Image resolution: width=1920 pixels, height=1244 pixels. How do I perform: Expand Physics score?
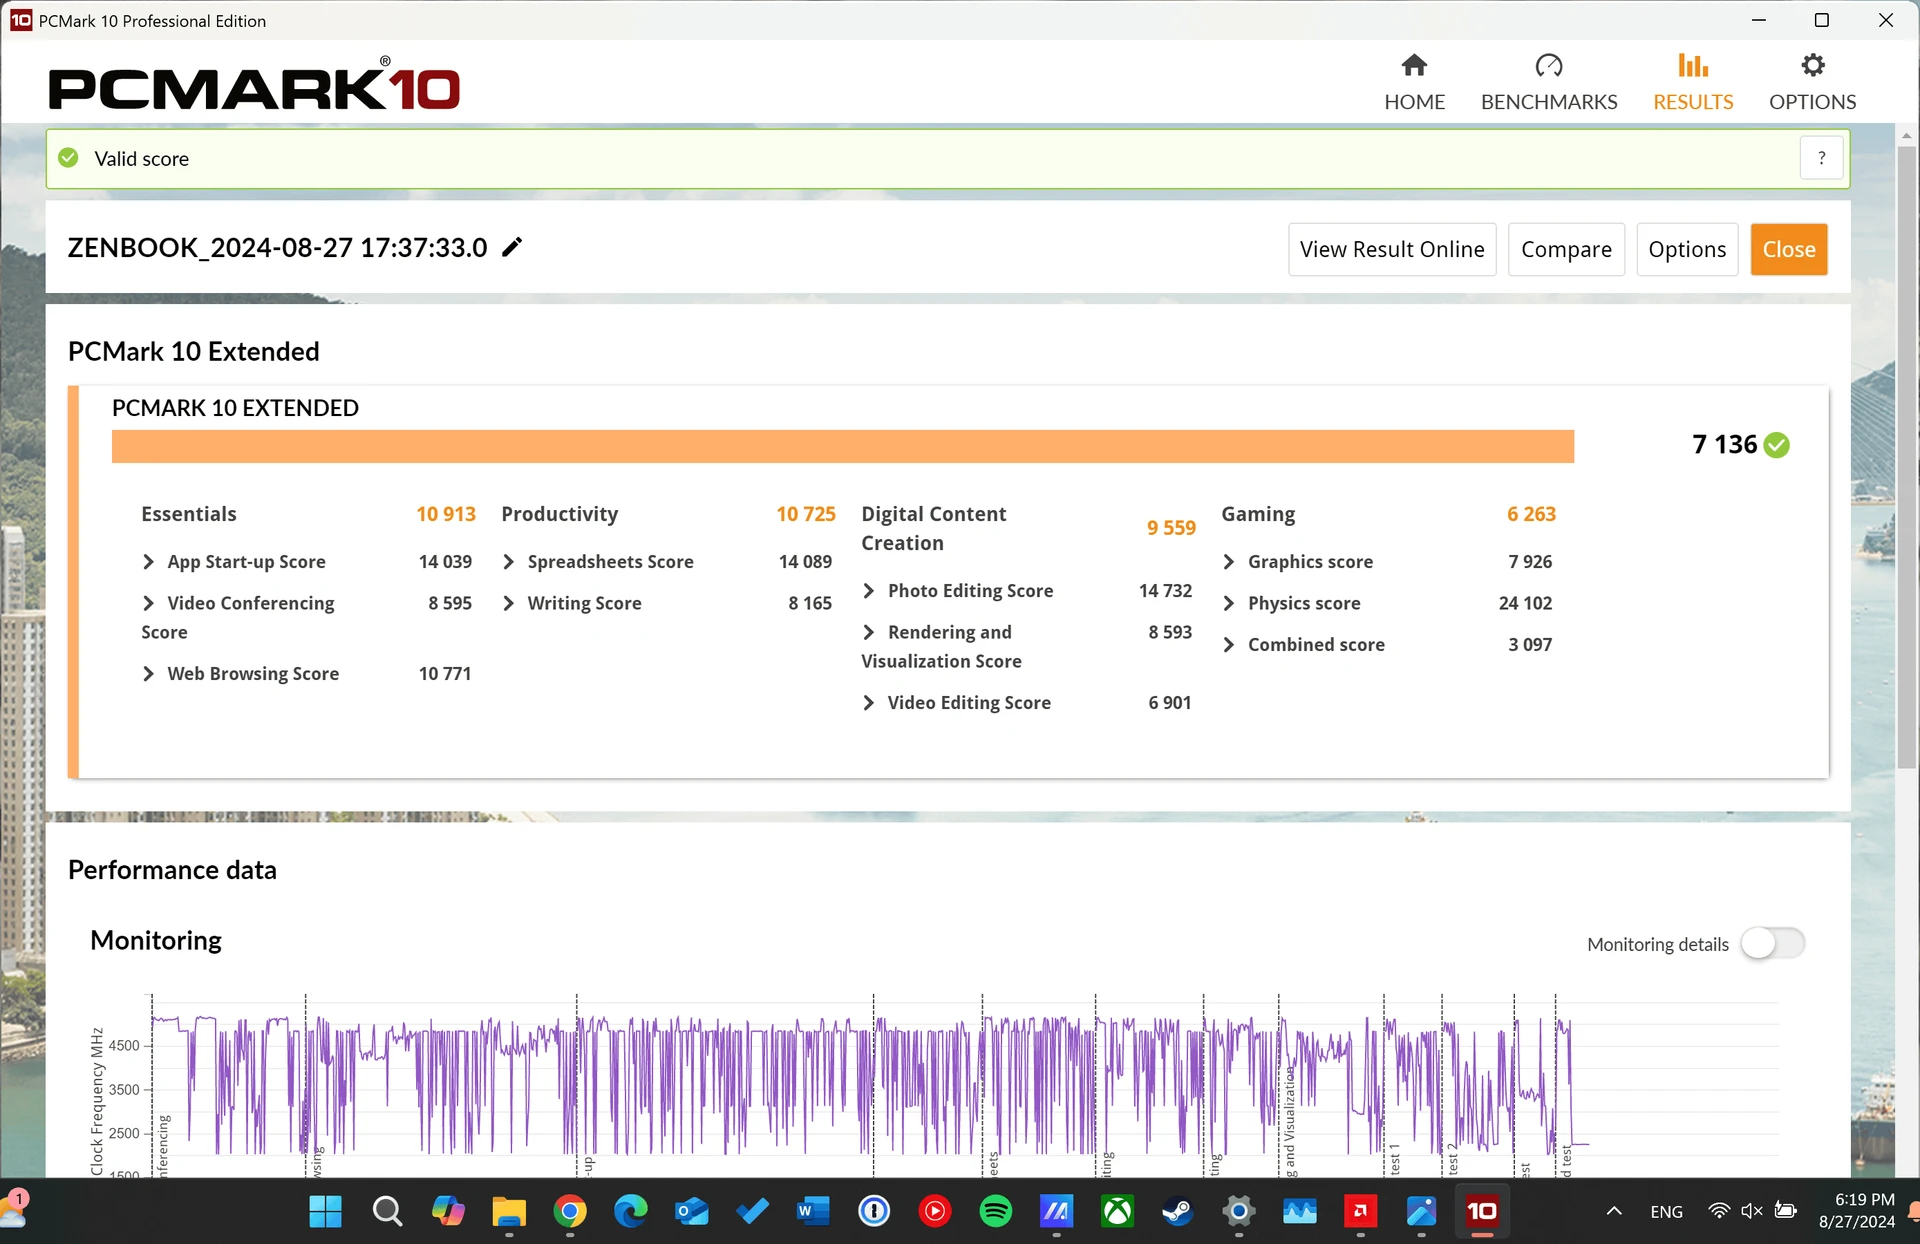pos(1228,603)
